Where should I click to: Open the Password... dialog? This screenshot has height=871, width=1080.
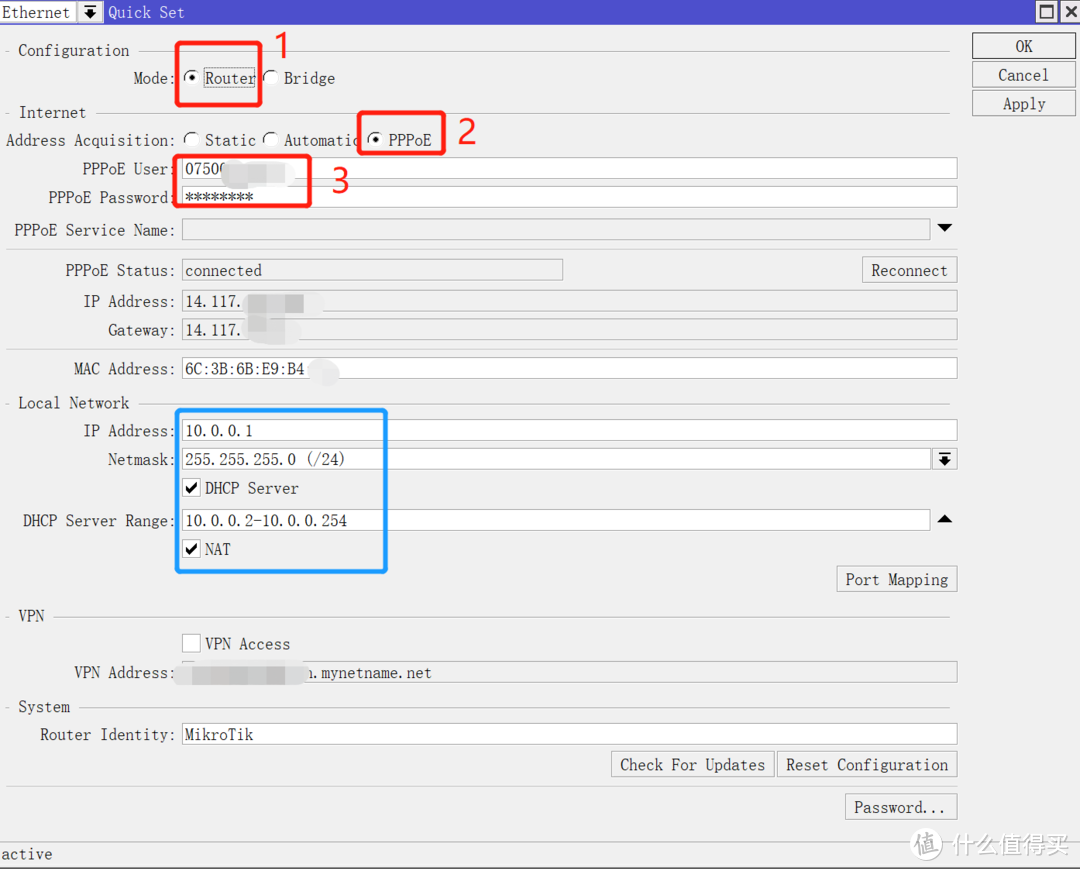899,807
